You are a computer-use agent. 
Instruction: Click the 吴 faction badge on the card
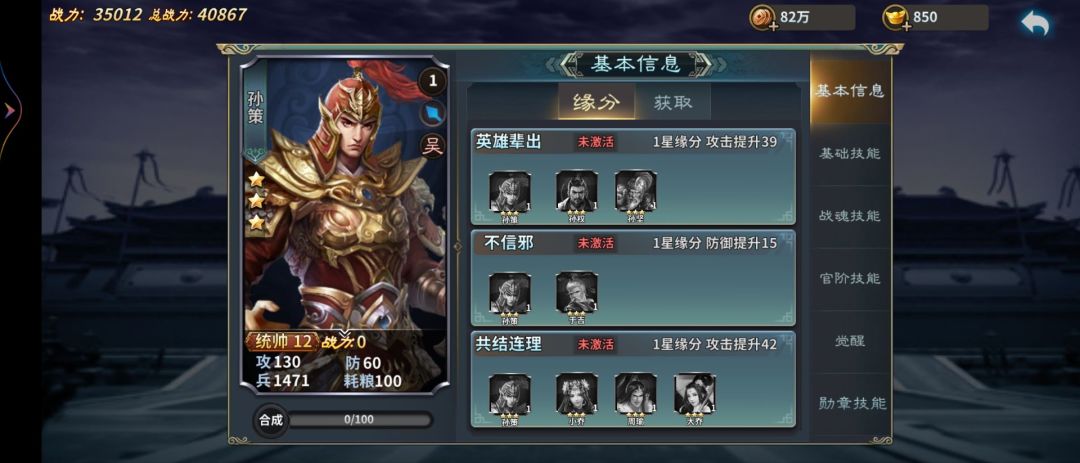[433, 145]
